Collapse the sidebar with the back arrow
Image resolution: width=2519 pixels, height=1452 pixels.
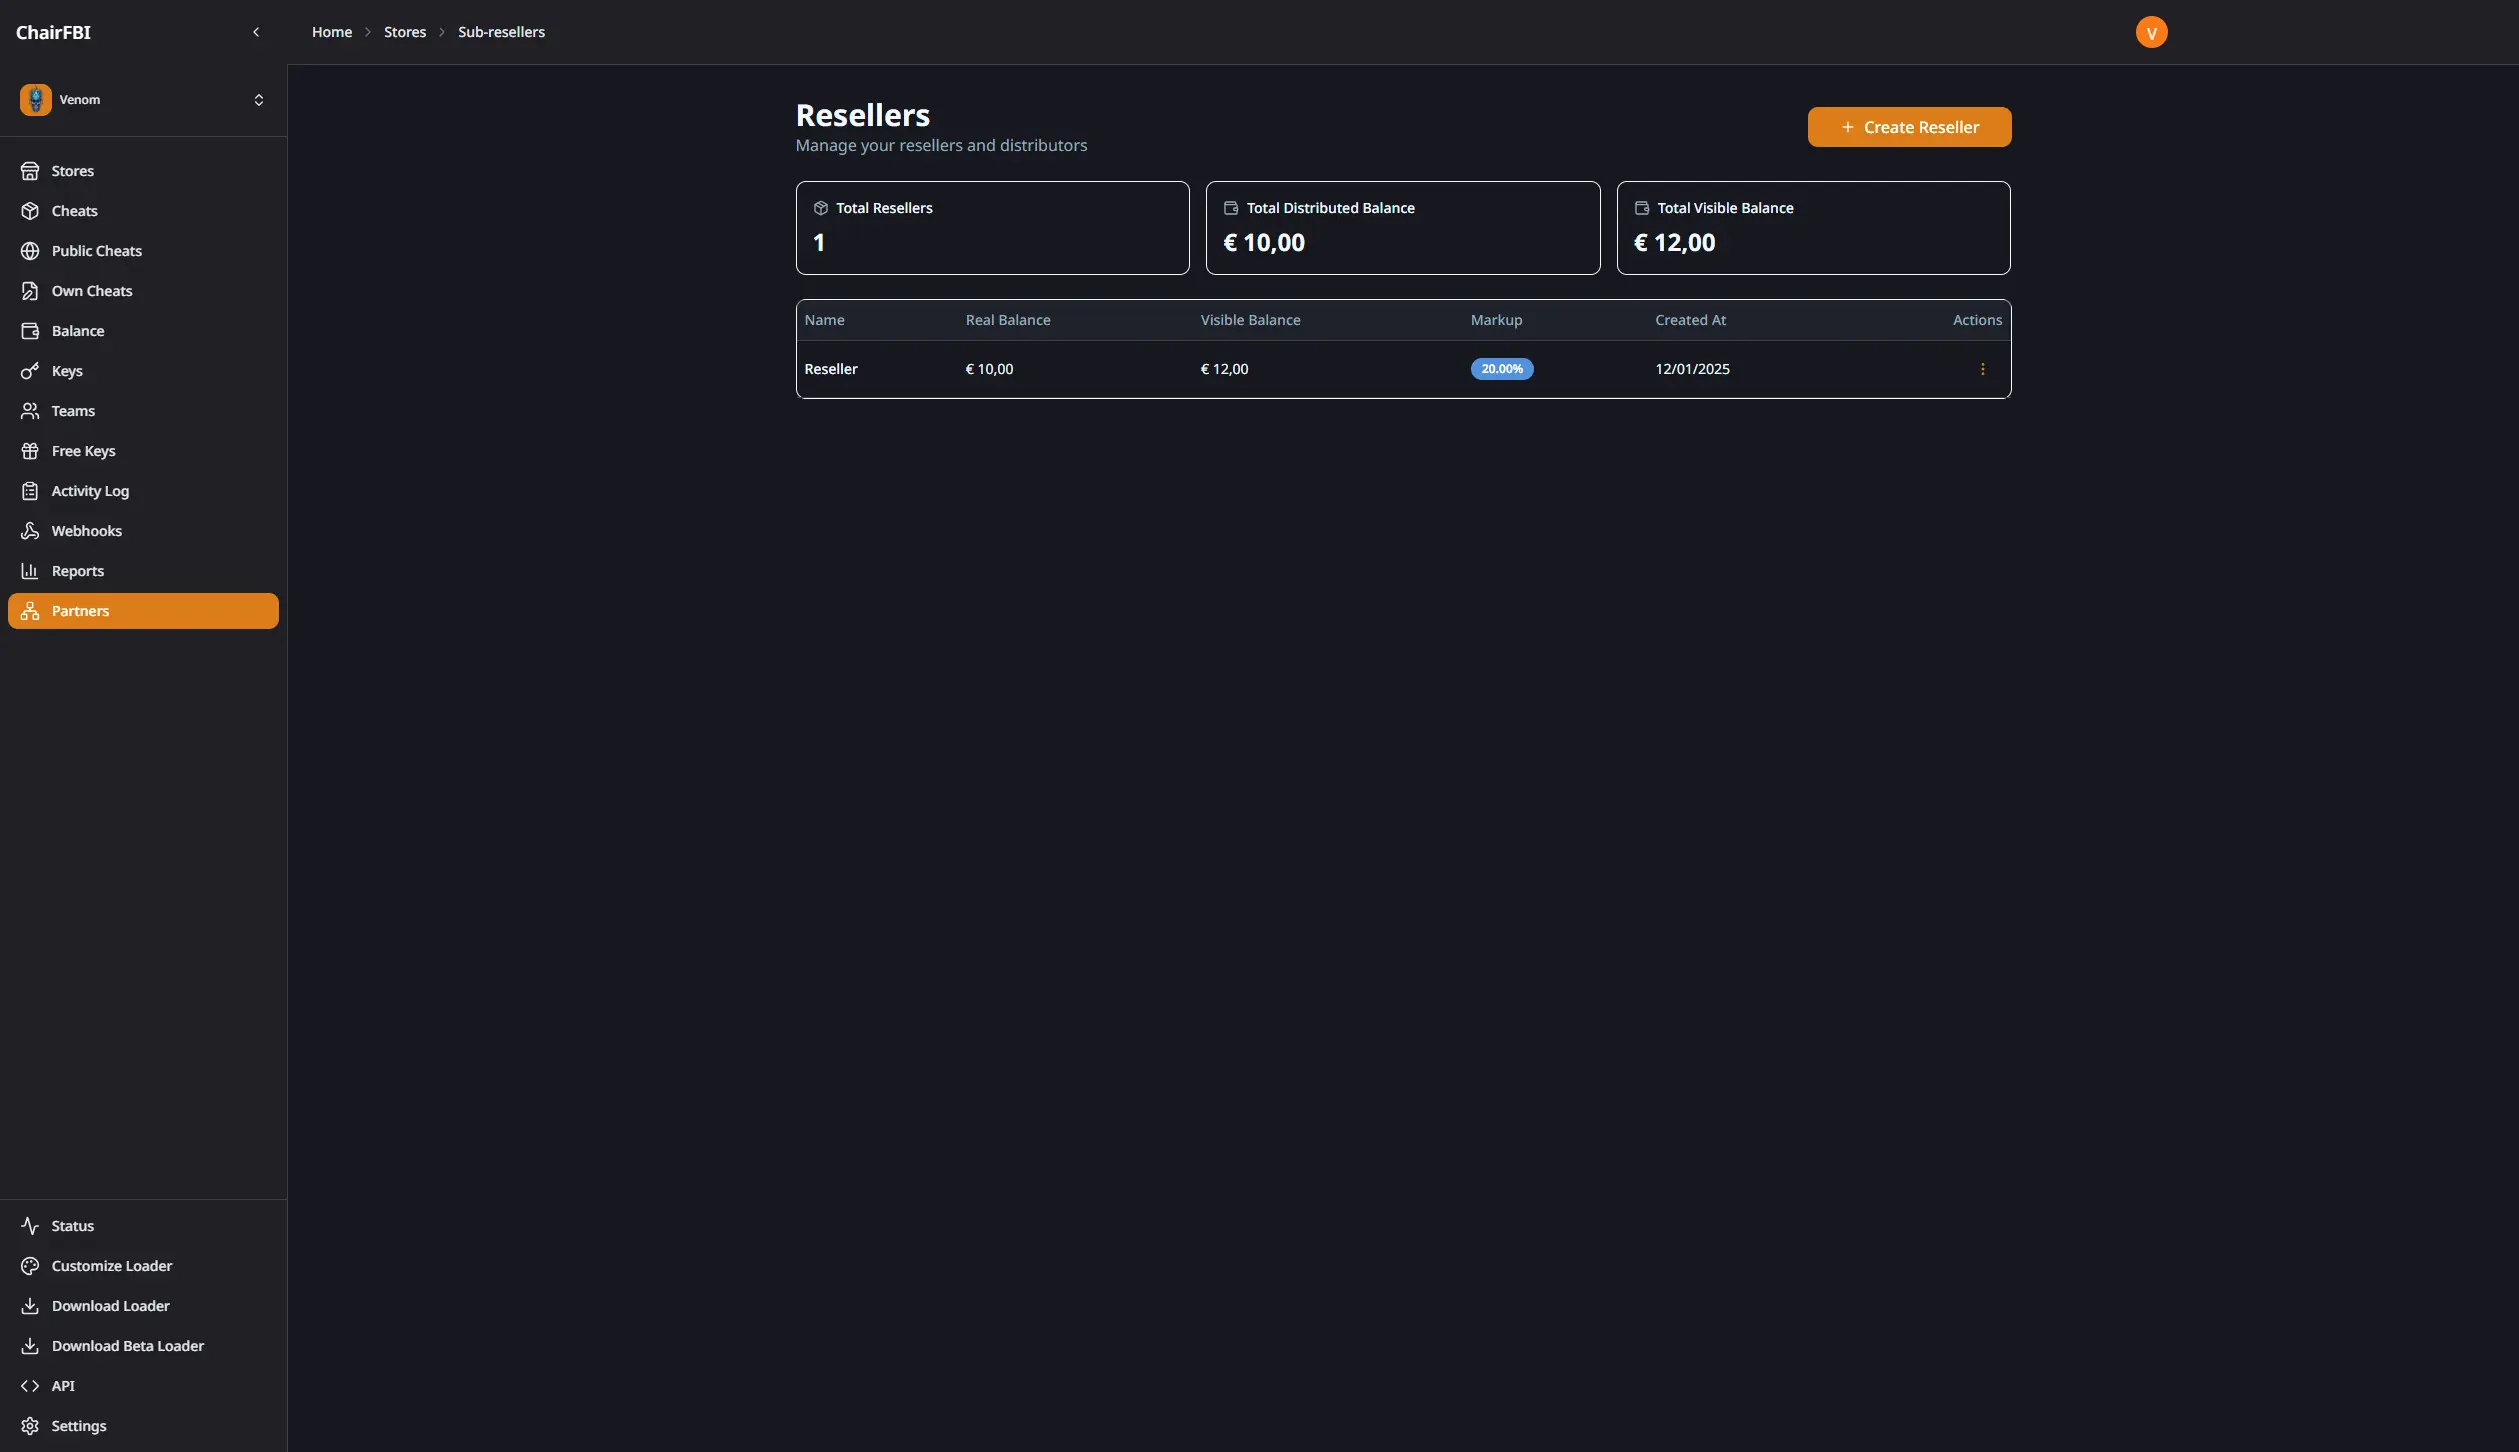[256, 31]
